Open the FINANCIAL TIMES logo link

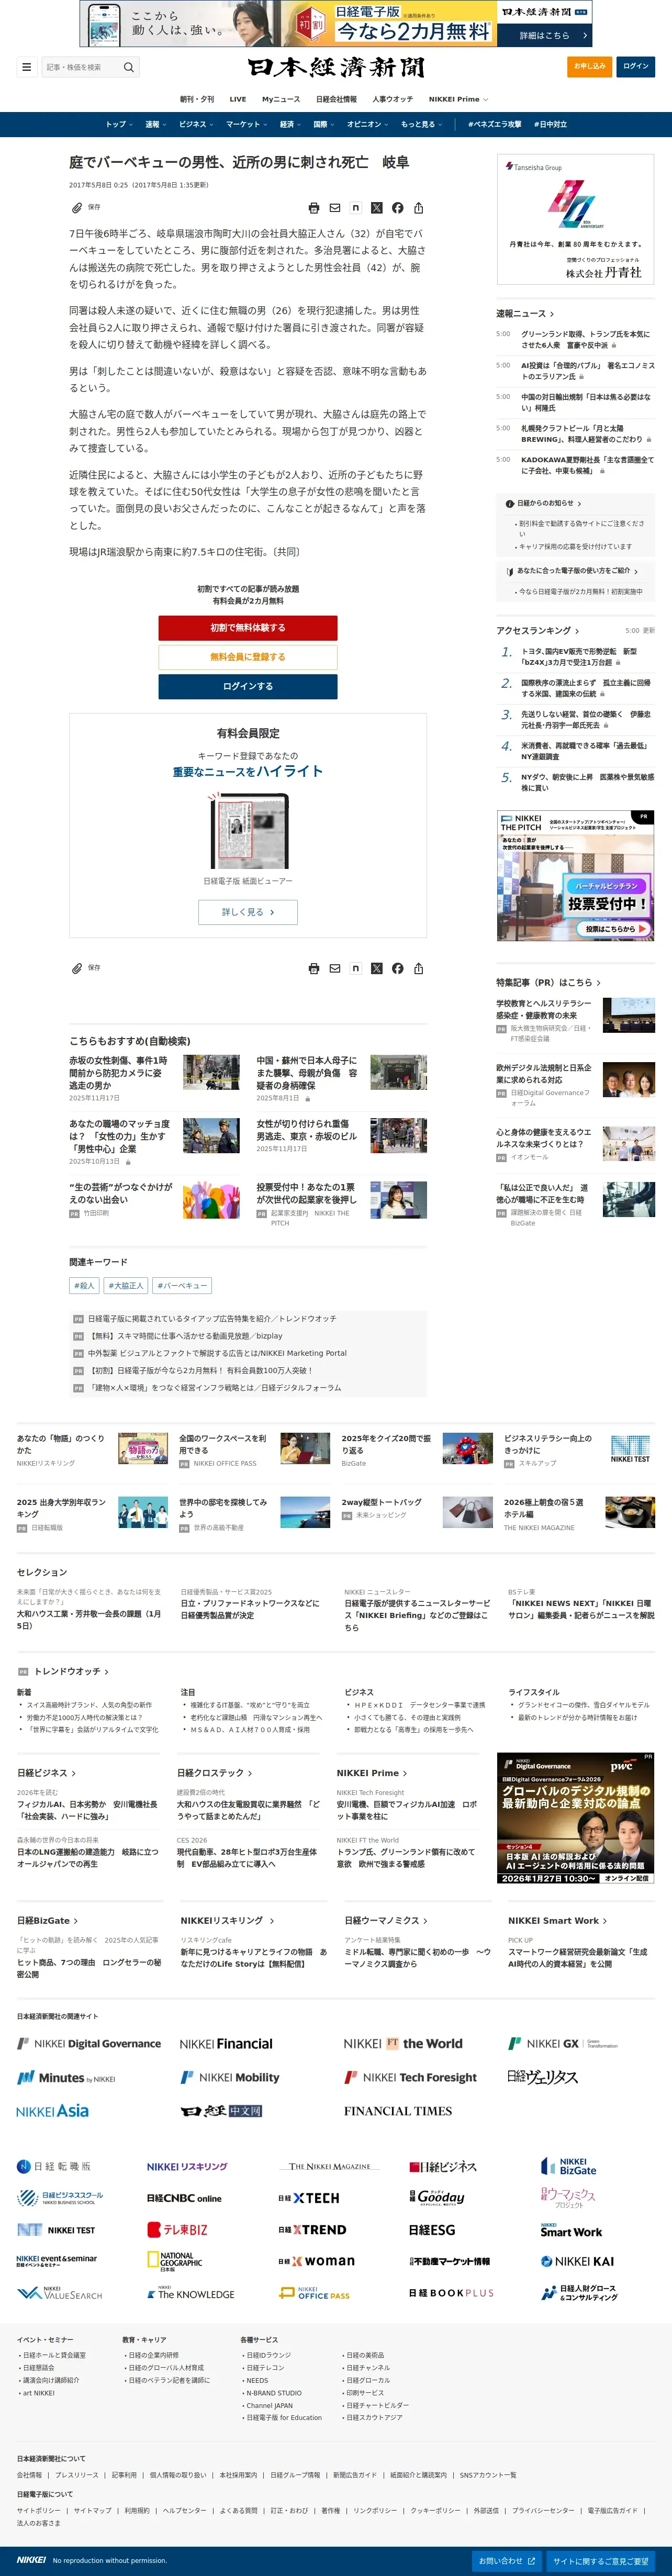[x=398, y=2111]
